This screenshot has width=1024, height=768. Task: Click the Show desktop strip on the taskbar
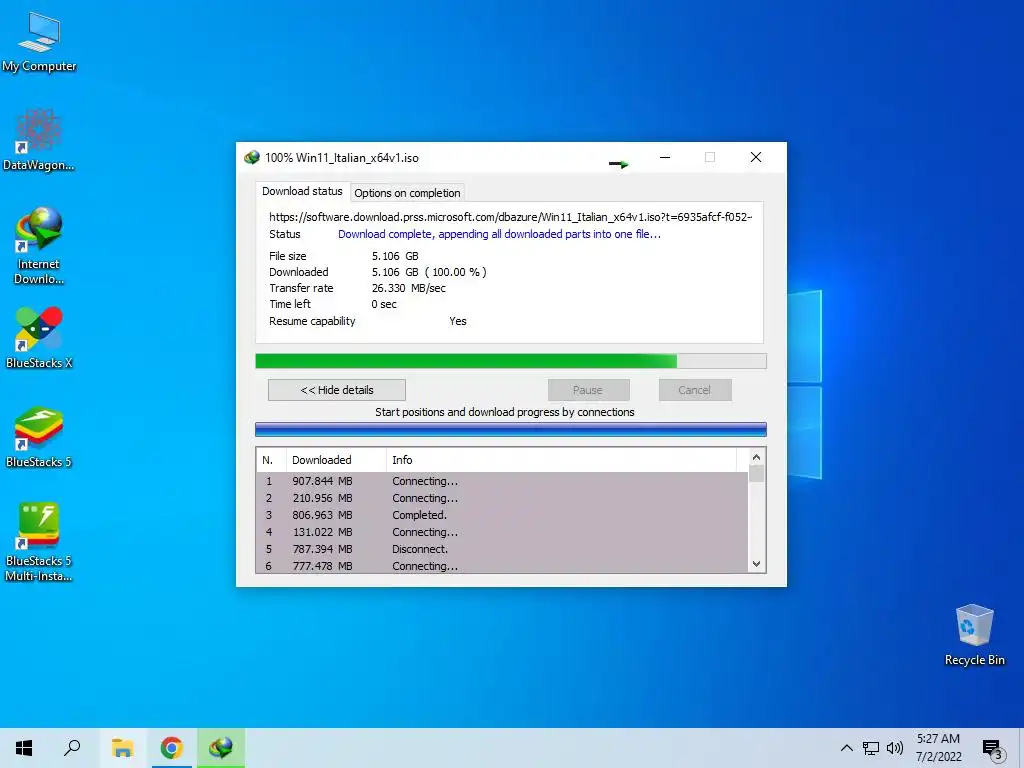(1021, 748)
